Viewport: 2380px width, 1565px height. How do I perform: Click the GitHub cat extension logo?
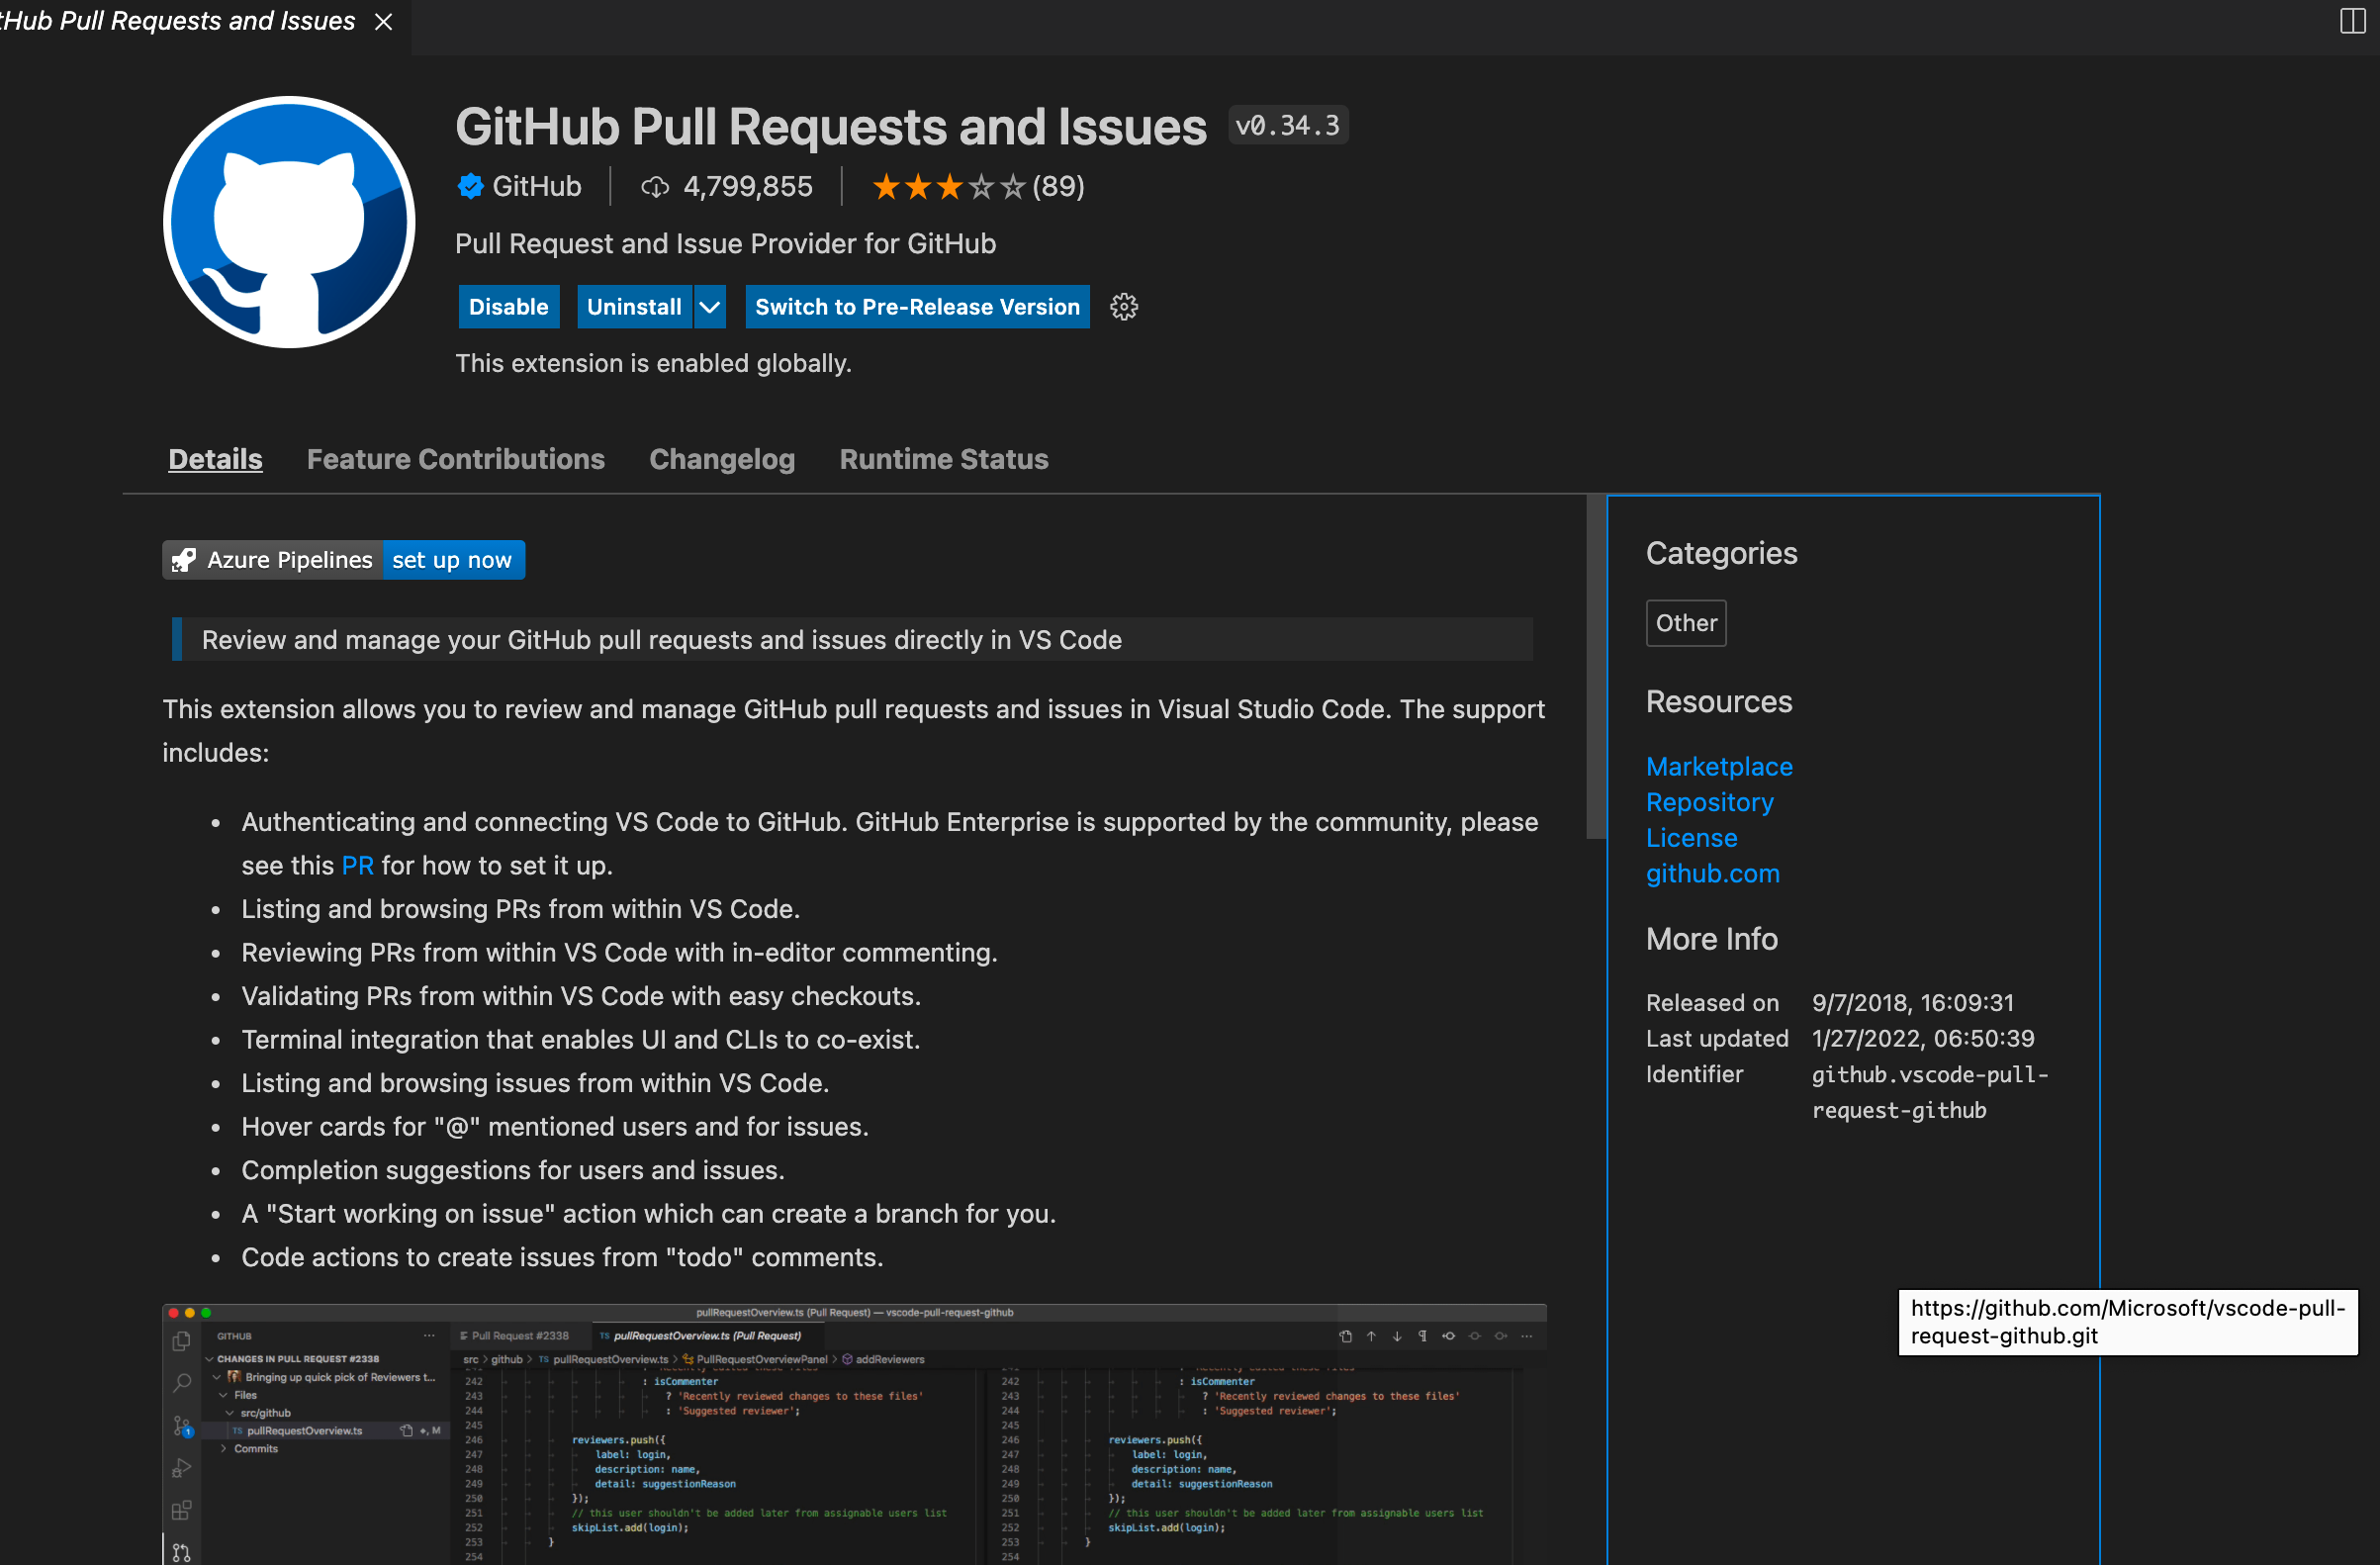[x=289, y=222]
